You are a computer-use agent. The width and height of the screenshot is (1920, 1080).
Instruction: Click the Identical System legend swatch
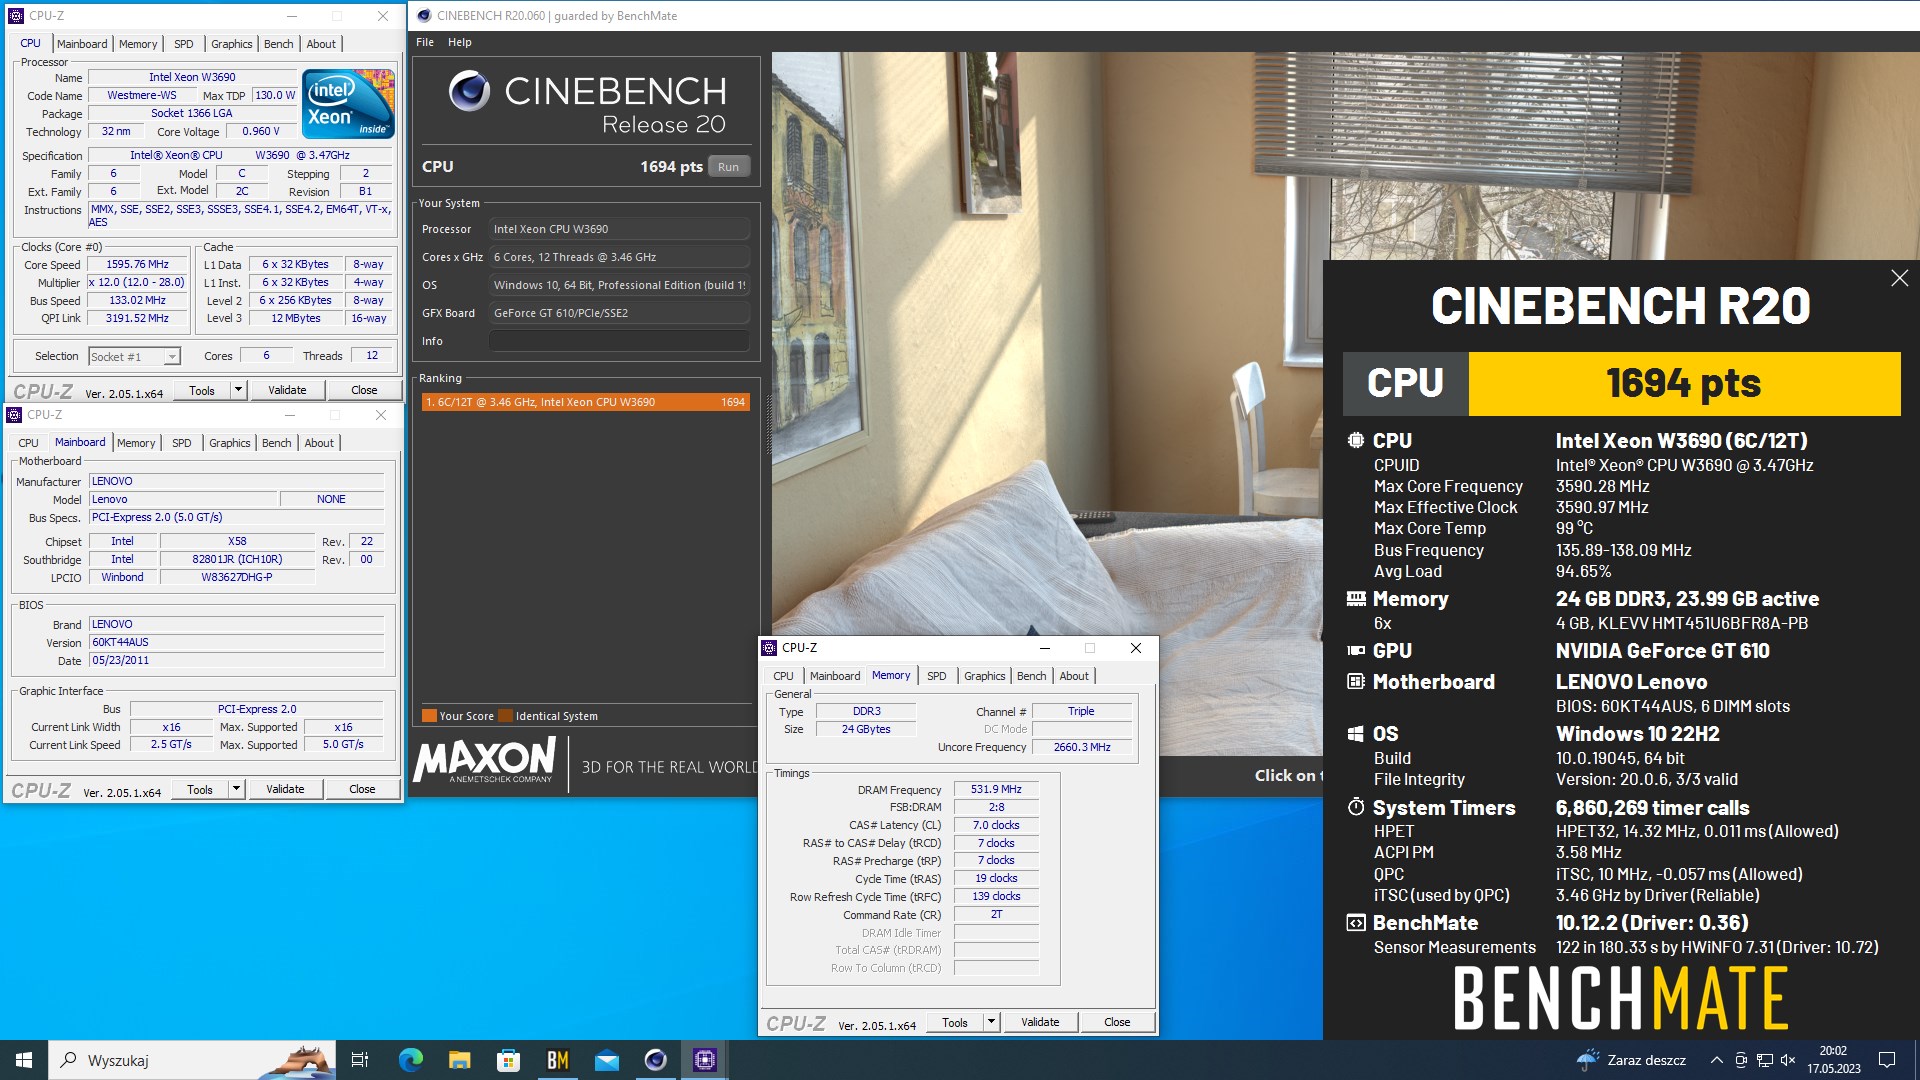point(505,716)
